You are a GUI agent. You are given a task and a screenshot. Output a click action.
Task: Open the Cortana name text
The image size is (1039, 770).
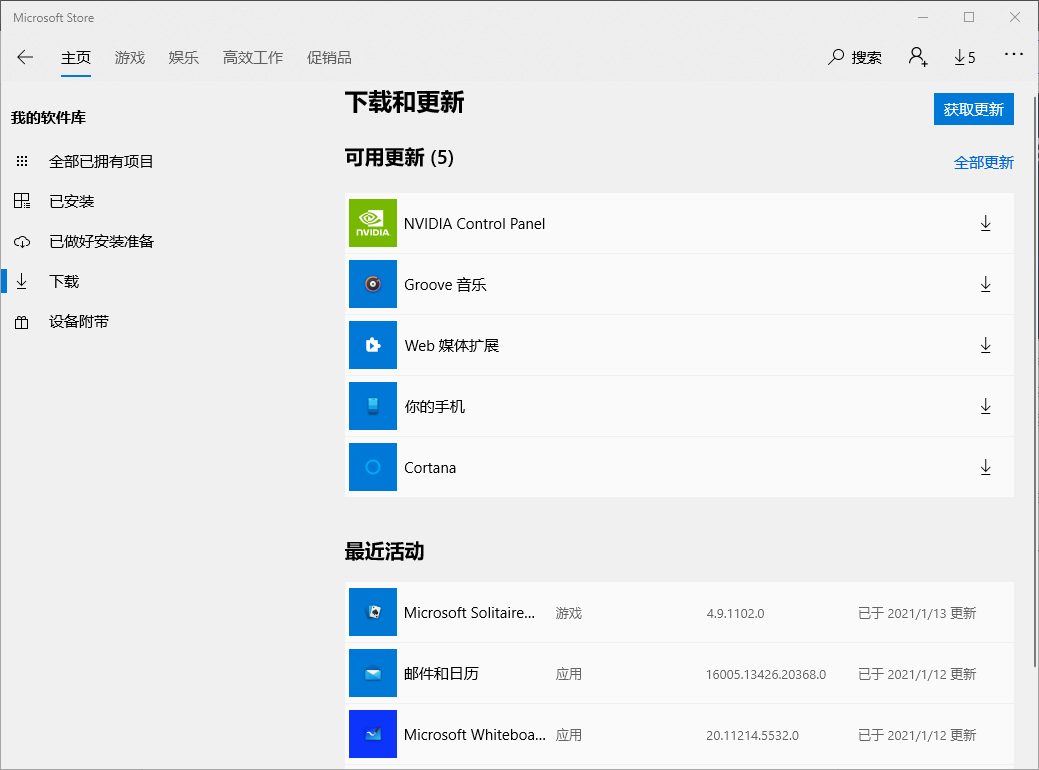click(x=430, y=468)
